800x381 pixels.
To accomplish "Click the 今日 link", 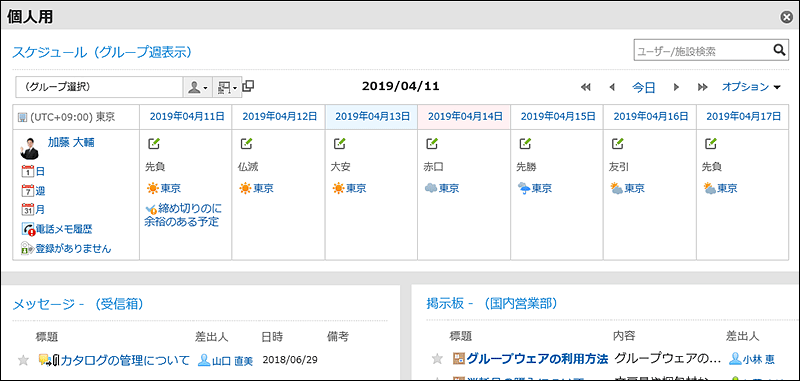I will pos(643,87).
